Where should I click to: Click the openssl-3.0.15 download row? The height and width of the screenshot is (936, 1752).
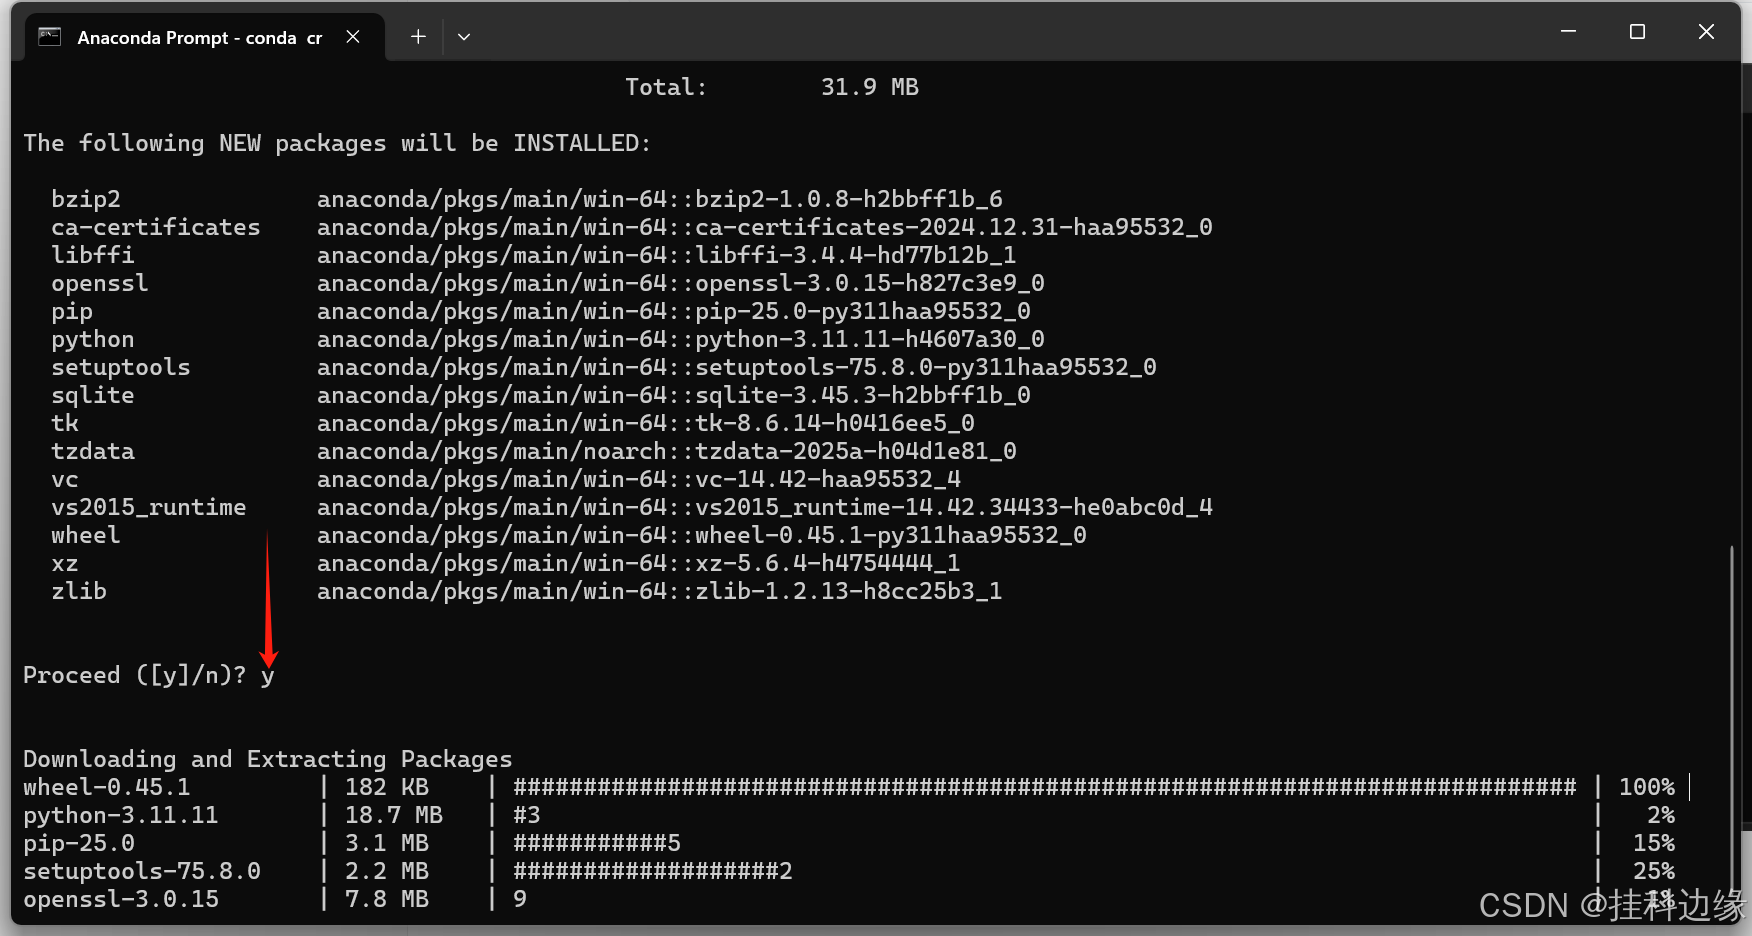849,899
